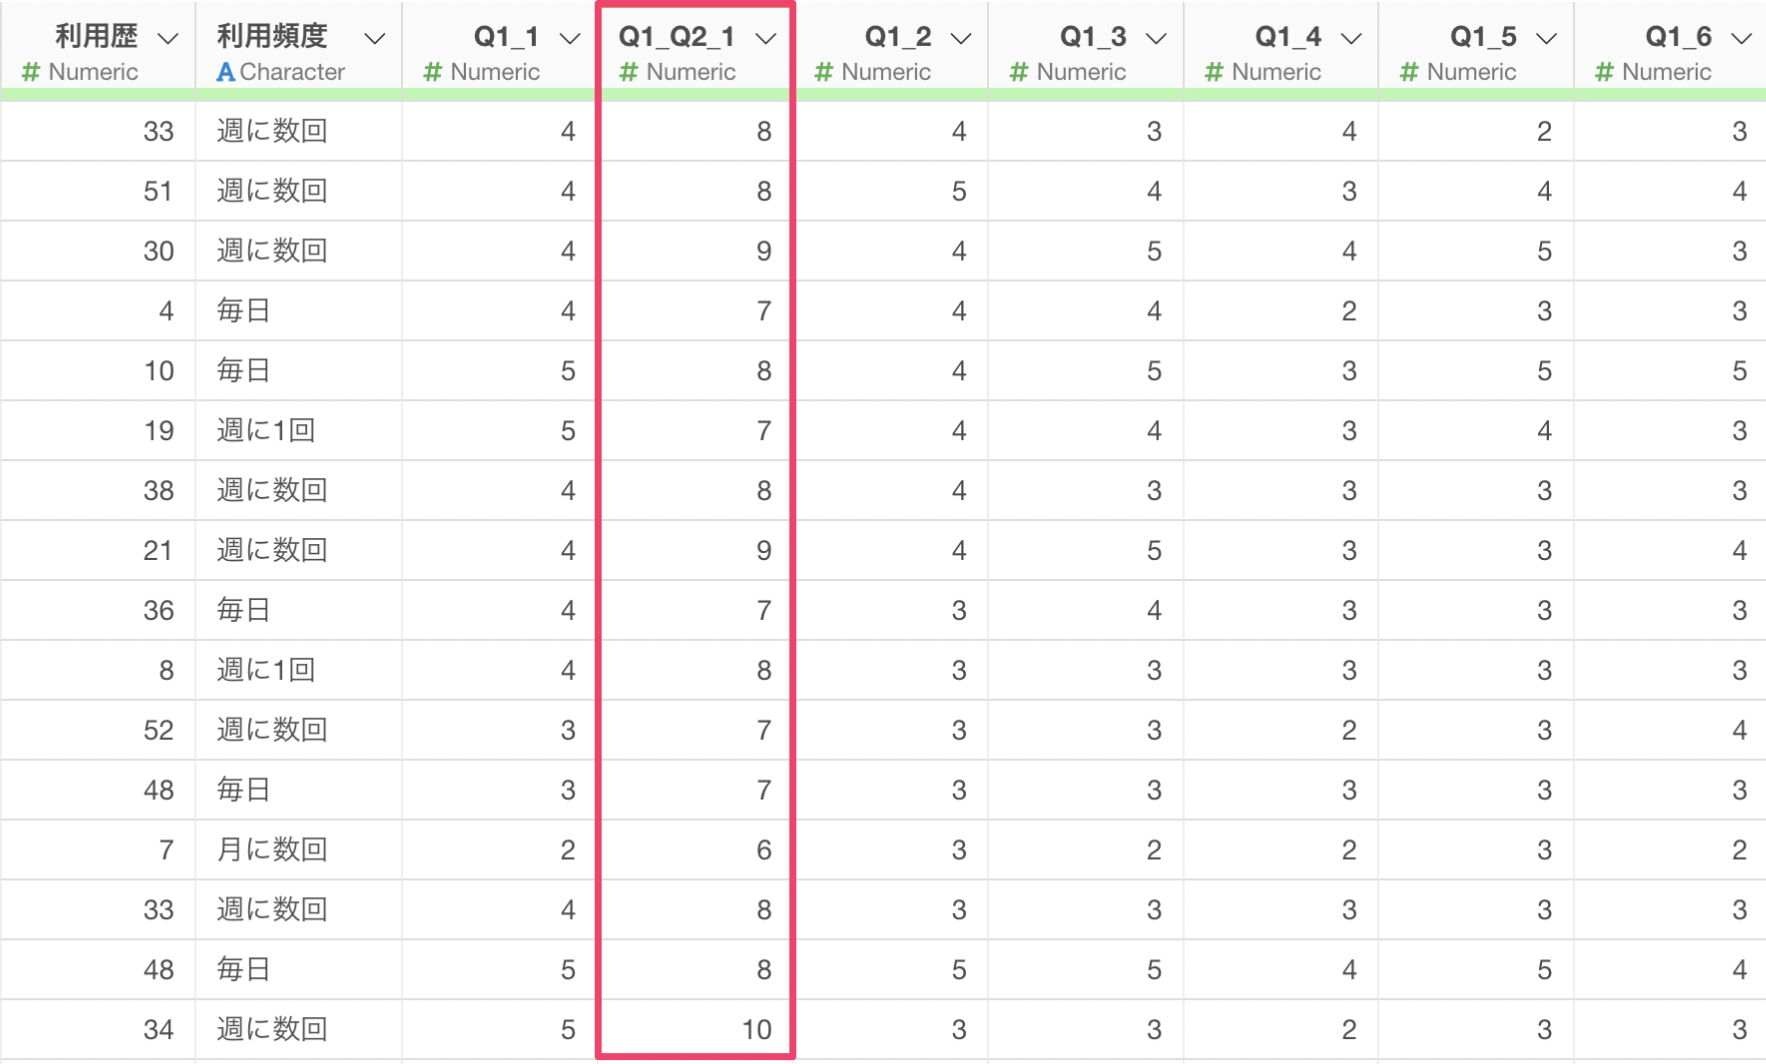Click the Character type icon under 利用頻度
Image resolution: width=1766 pixels, height=1064 pixels.
[226, 72]
